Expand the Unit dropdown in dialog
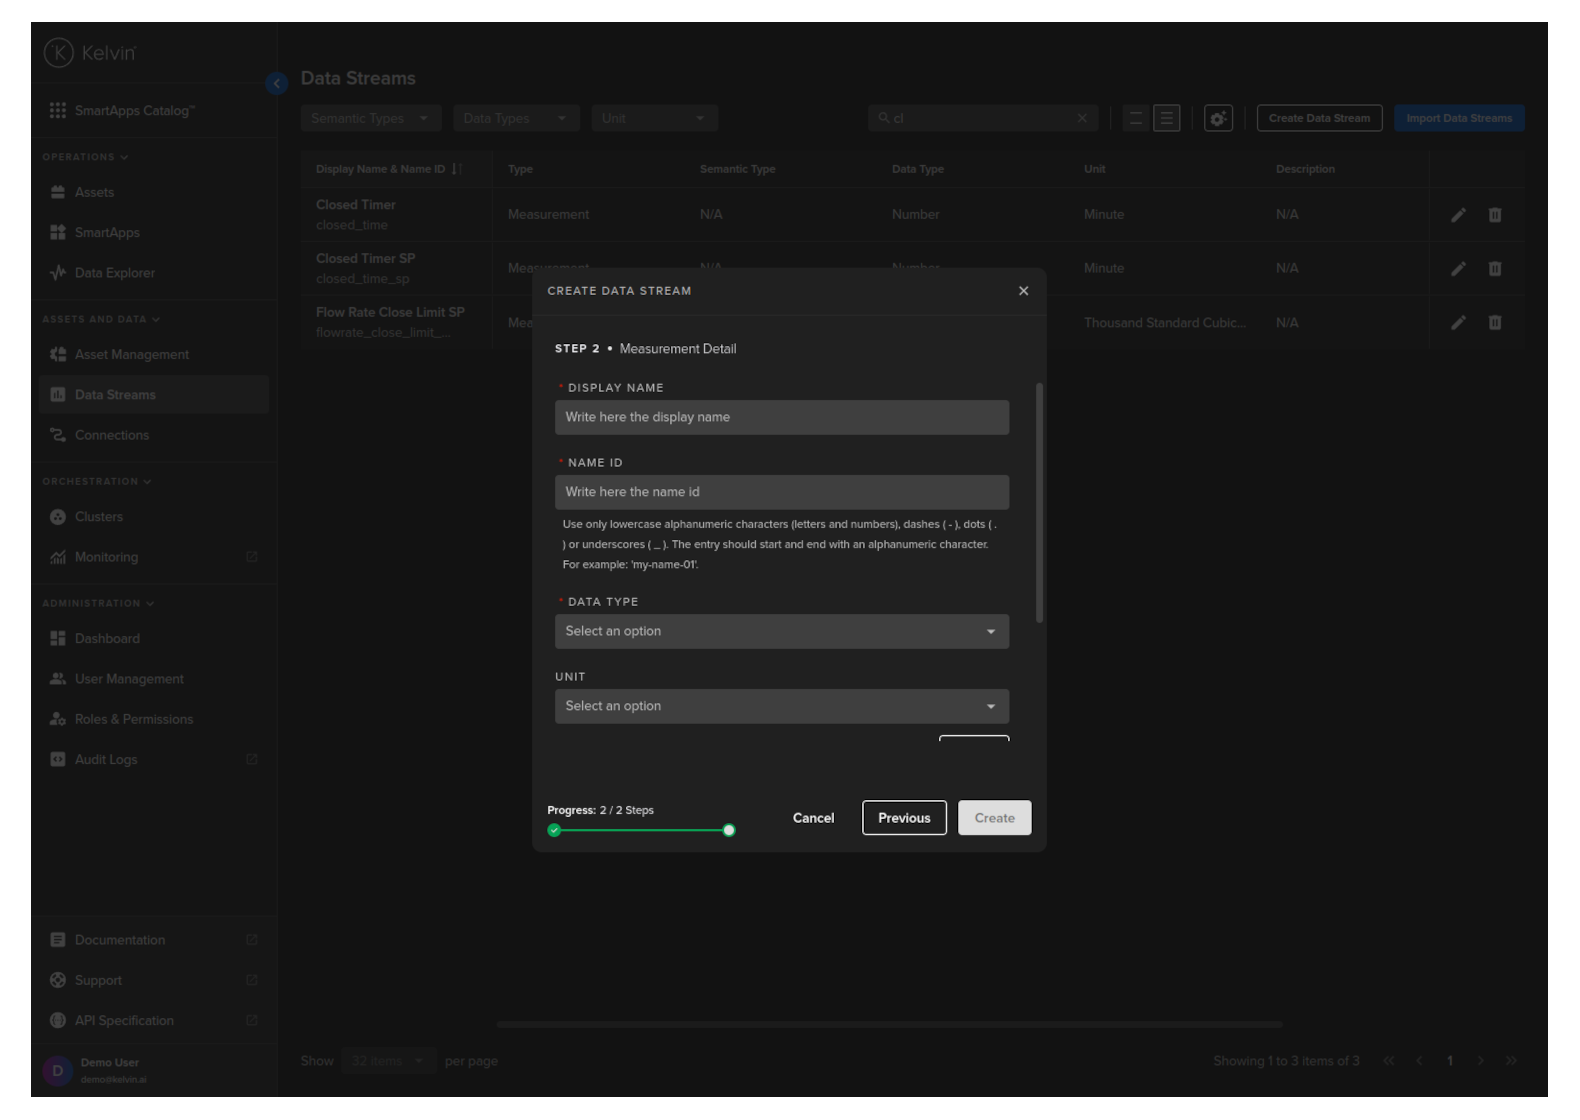1580x1120 pixels. tap(781, 706)
